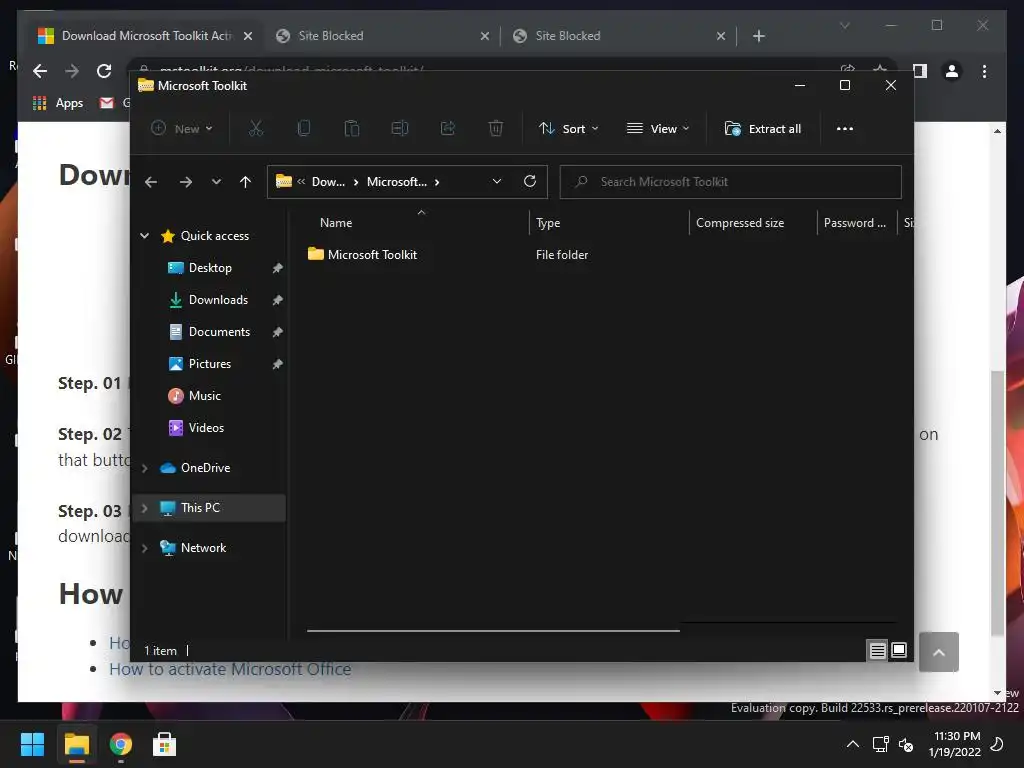
Task: Open Apps bookmark in Chrome
Action: 58,103
